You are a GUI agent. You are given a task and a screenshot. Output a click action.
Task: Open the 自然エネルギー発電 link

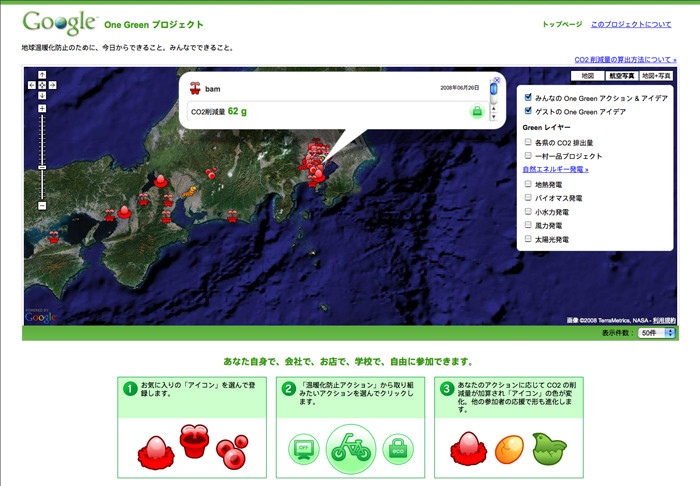(555, 170)
